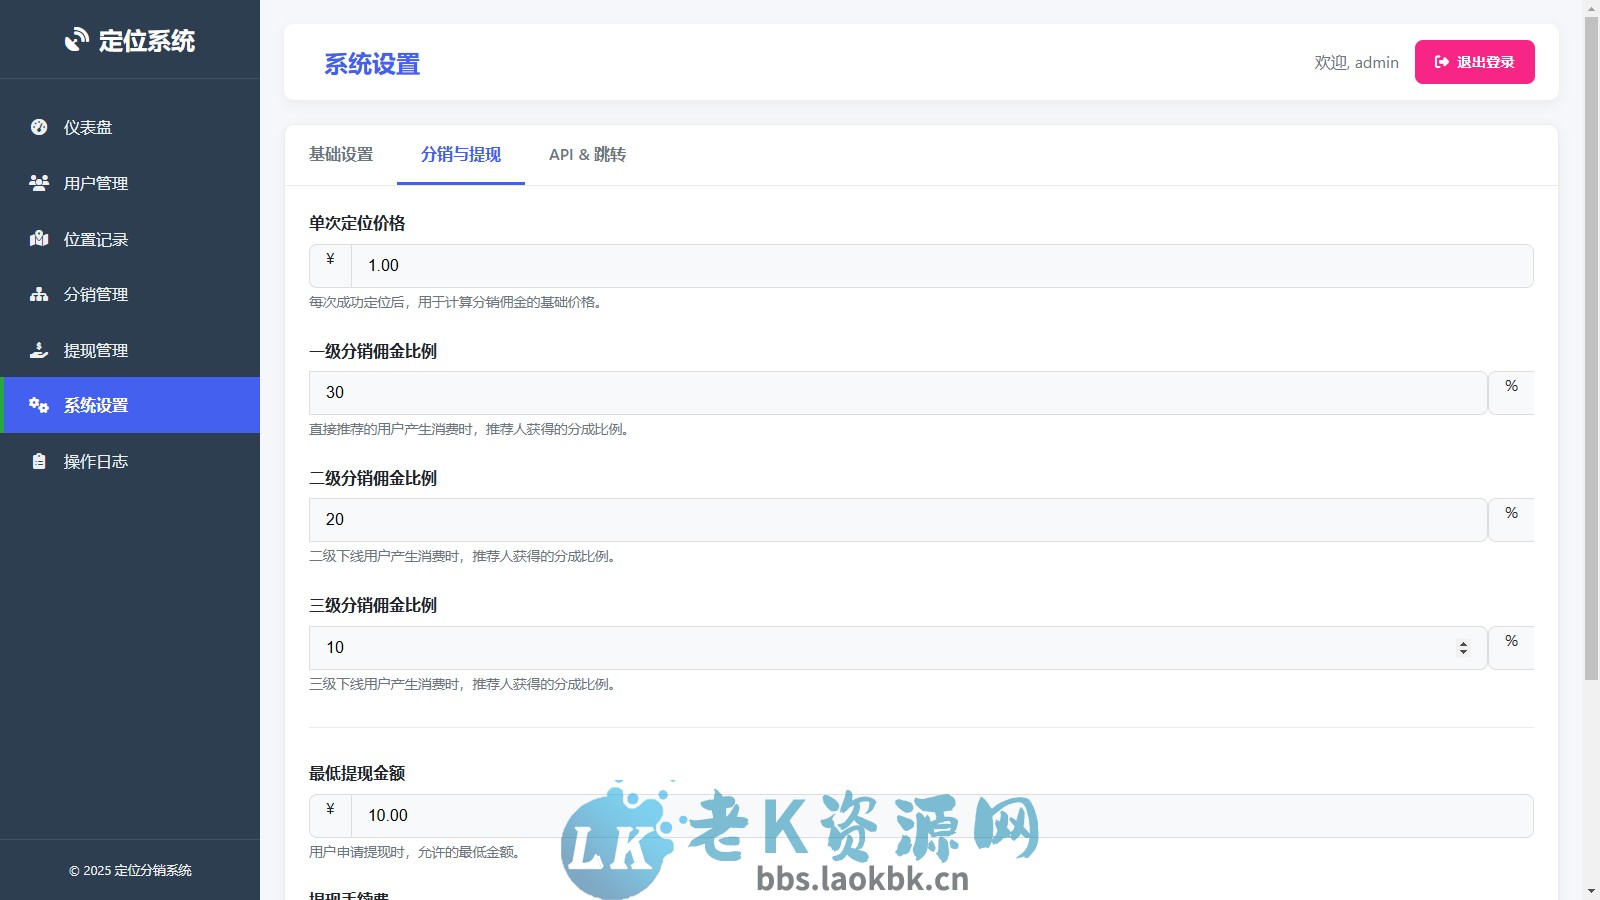Image resolution: width=1600 pixels, height=900 pixels.
Task: Click the 位置记录 location icon
Action: pos(38,239)
